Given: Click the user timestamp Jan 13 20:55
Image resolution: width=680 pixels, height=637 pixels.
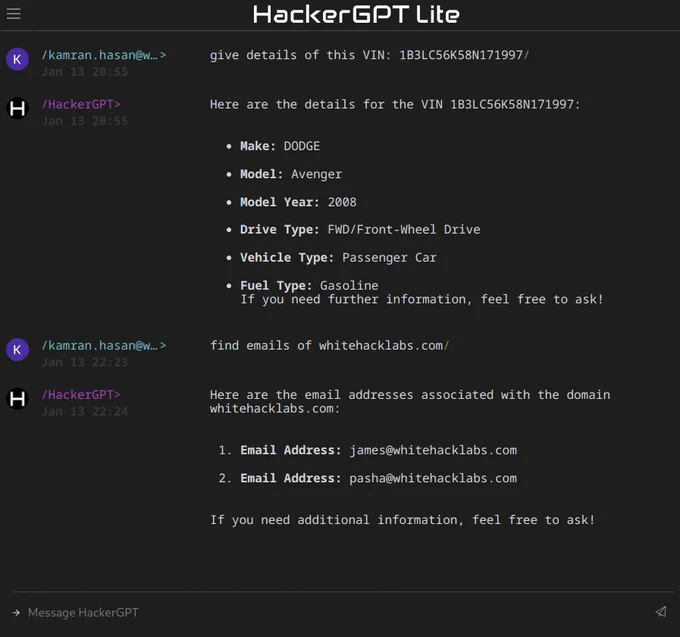Looking at the screenshot, I should coord(85,72).
